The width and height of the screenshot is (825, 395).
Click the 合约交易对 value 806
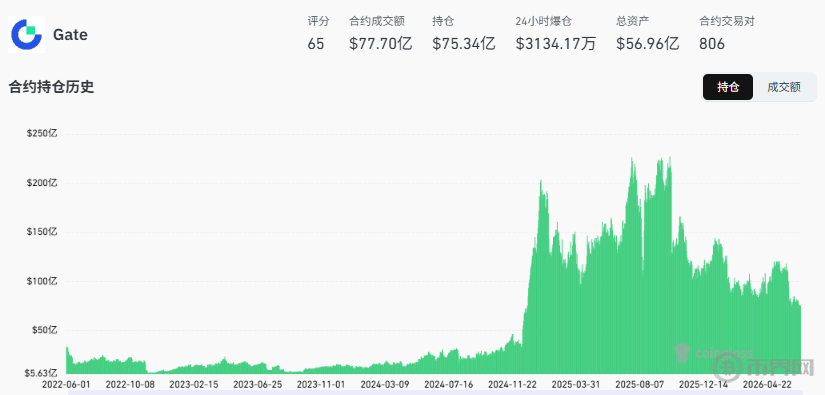[x=712, y=44]
